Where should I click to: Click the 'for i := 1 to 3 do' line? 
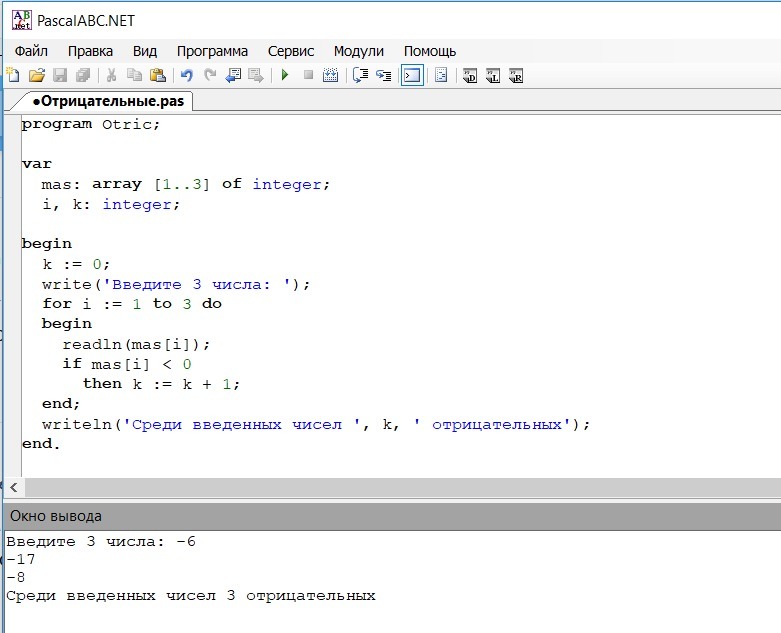(132, 304)
